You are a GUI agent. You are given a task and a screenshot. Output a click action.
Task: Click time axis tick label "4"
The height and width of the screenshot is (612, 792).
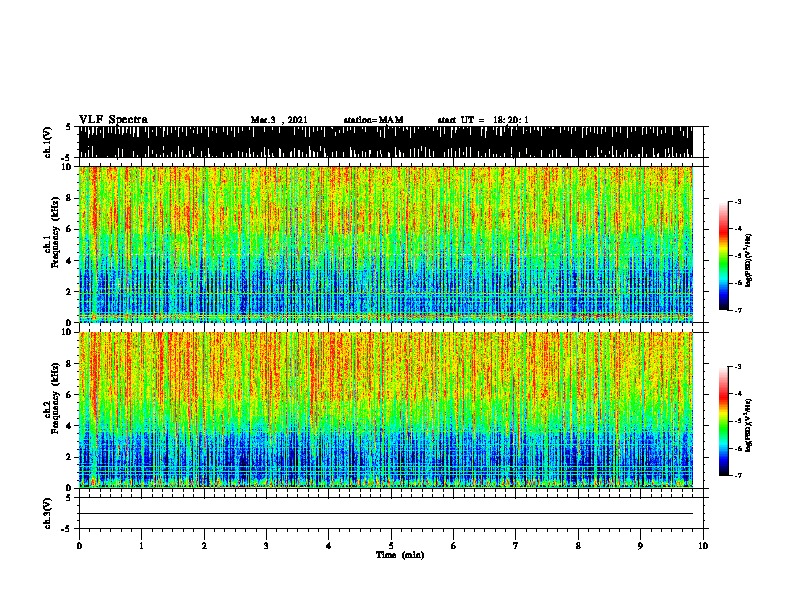[x=328, y=546]
